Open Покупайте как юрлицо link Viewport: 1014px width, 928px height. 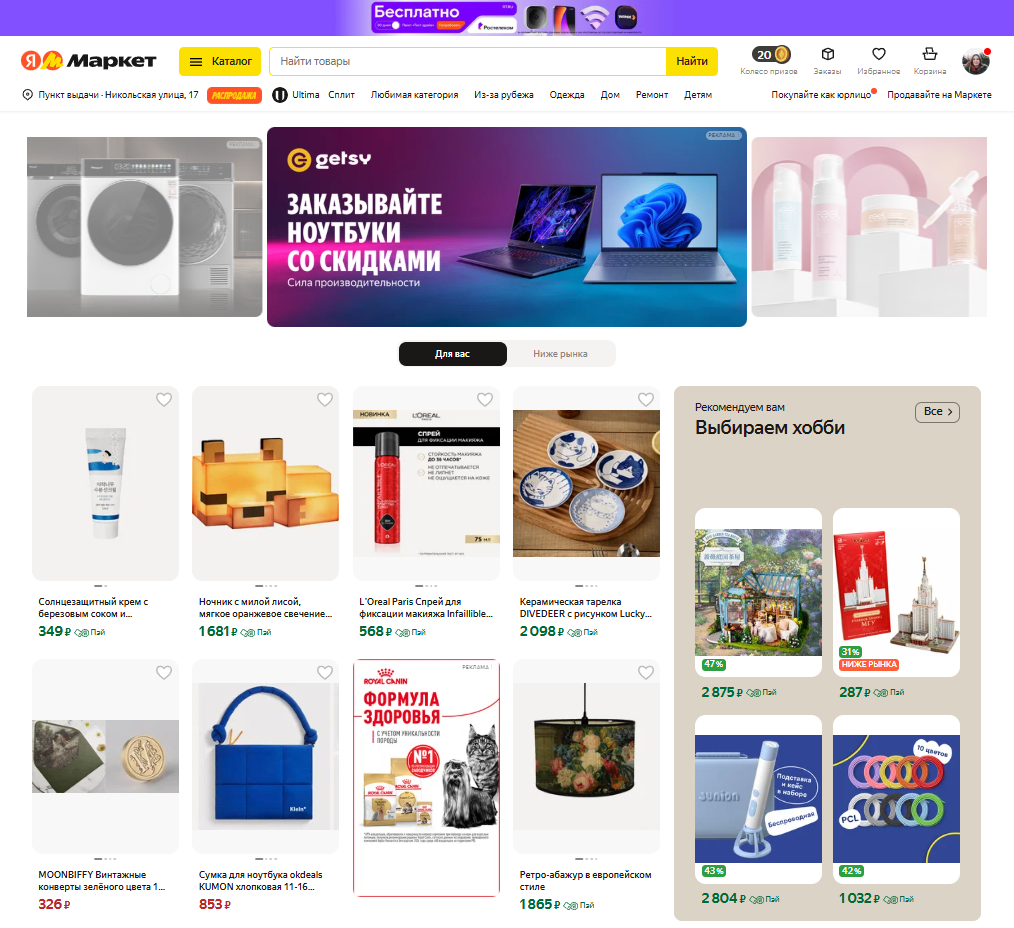(821, 95)
